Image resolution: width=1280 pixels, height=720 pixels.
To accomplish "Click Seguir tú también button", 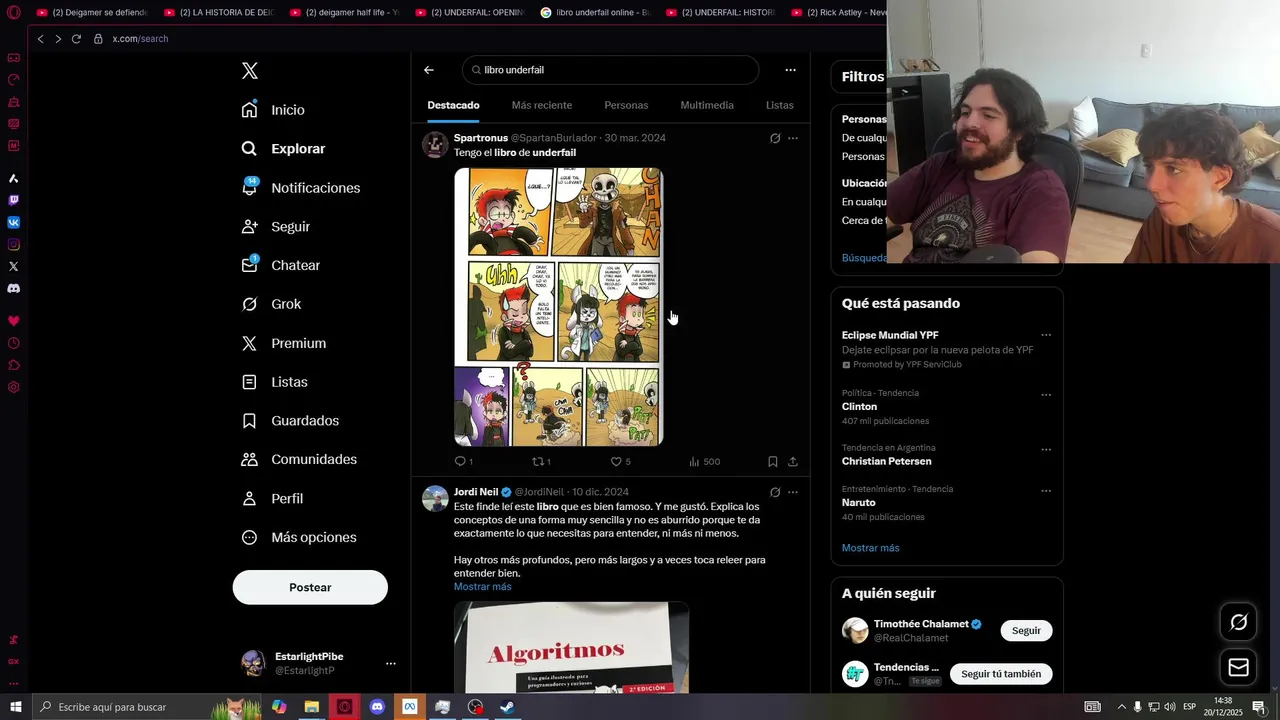I will 1001,674.
